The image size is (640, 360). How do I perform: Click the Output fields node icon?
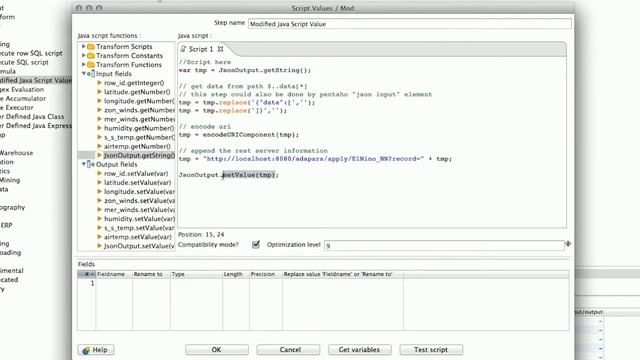point(91,164)
